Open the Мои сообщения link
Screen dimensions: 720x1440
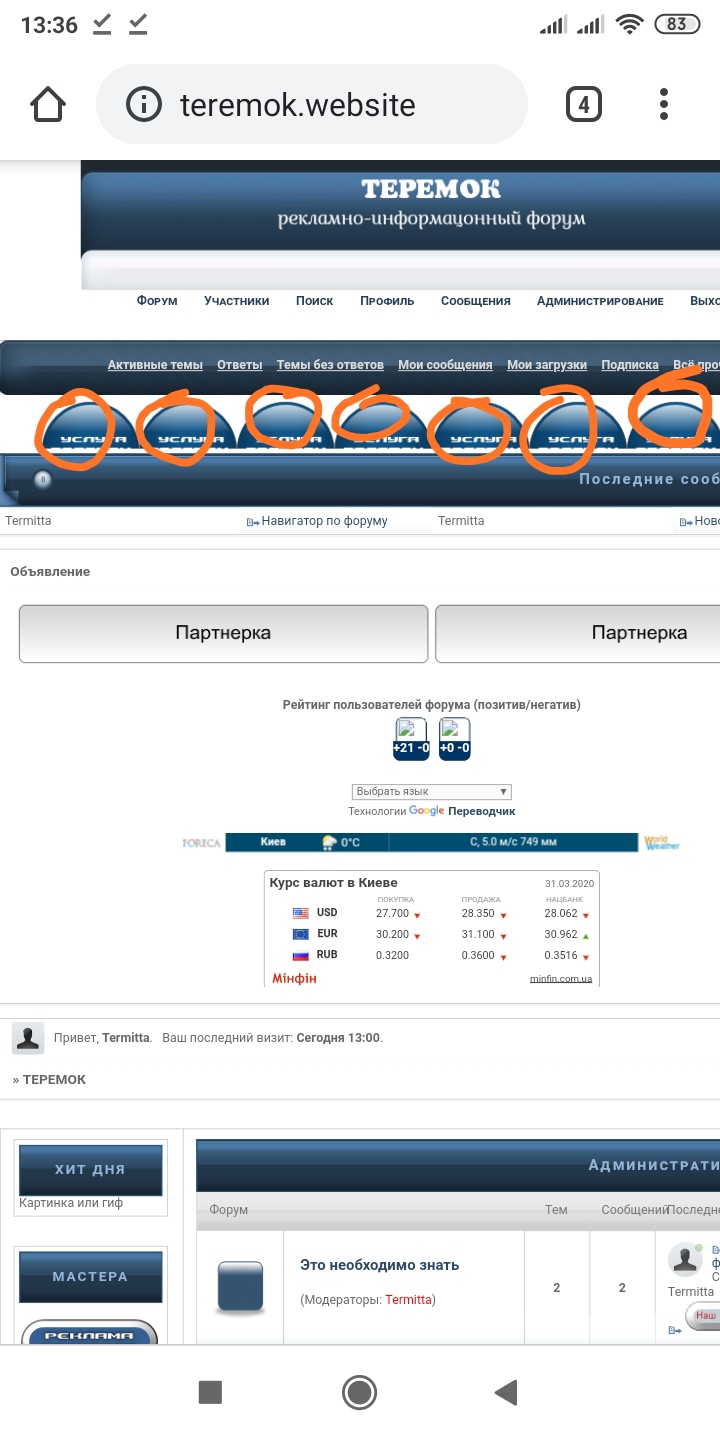click(x=445, y=365)
